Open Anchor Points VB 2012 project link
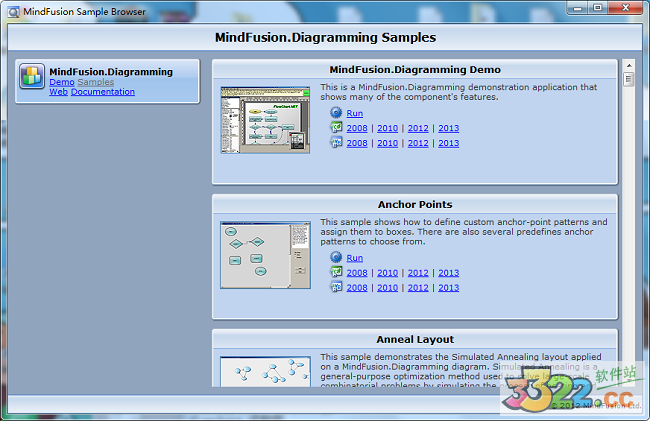The width and height of the screenshot is (650, 421). pos(418,288)
